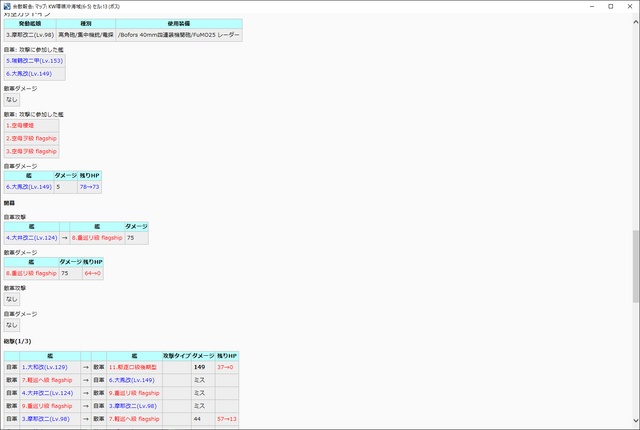Screen dimensions: 640x430
Task: Click the 砲撃(1/3) section heading
Action: (18, 341)
